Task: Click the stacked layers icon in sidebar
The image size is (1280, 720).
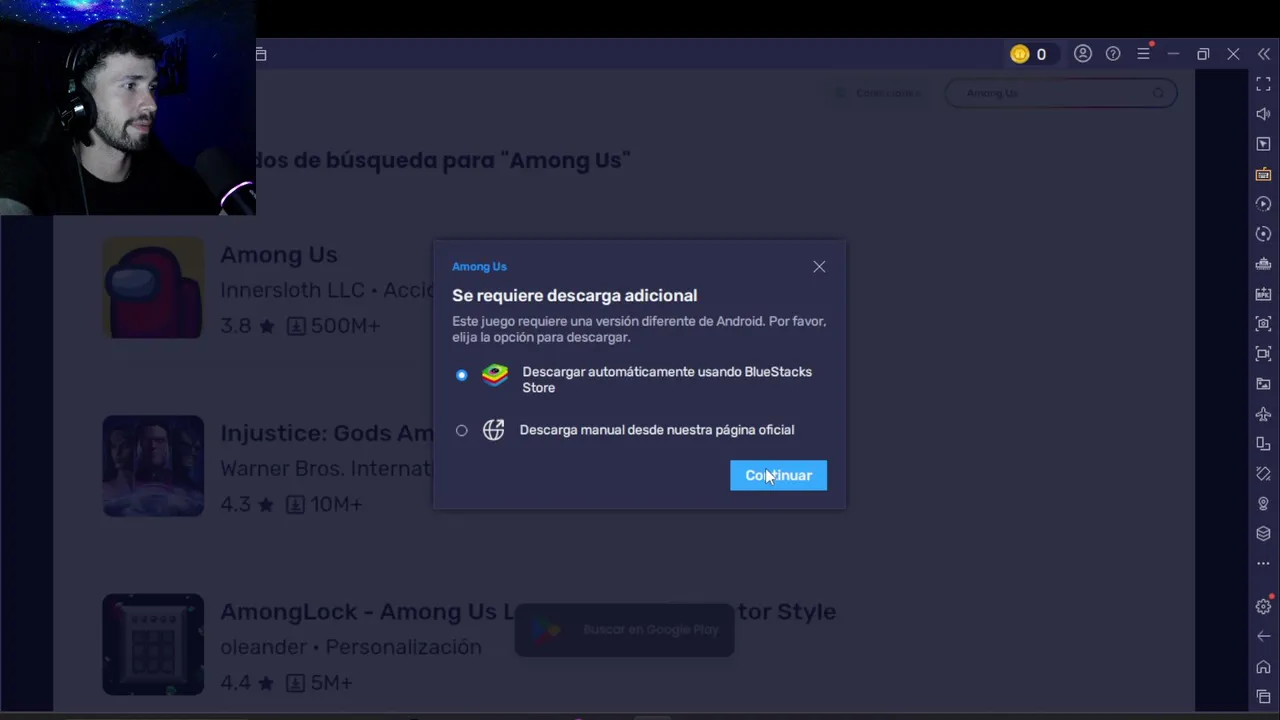Action: [1263, 534]
